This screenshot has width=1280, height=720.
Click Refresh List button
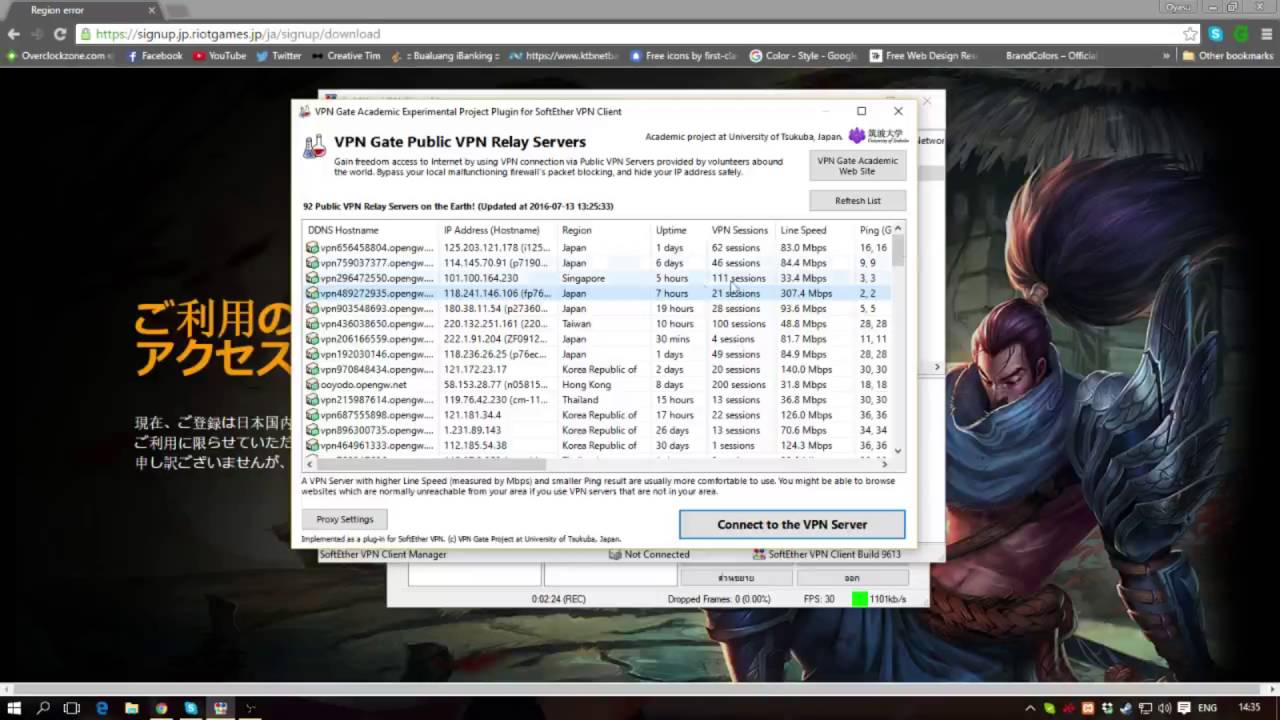coord(857,200)
